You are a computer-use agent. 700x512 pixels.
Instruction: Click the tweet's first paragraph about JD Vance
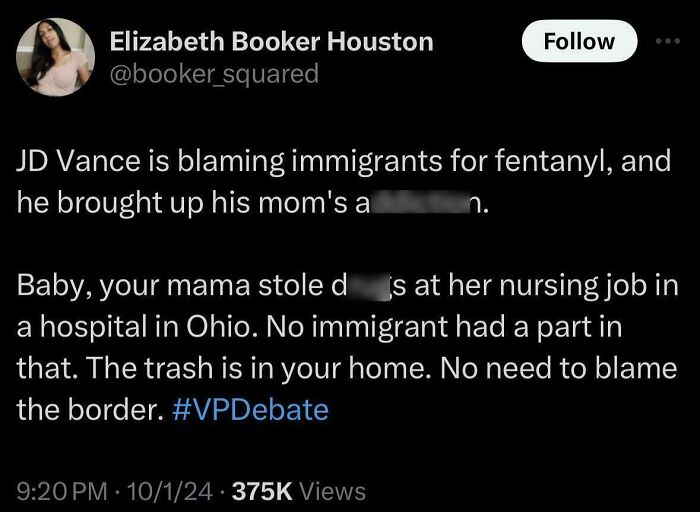(x=344, y=182)
